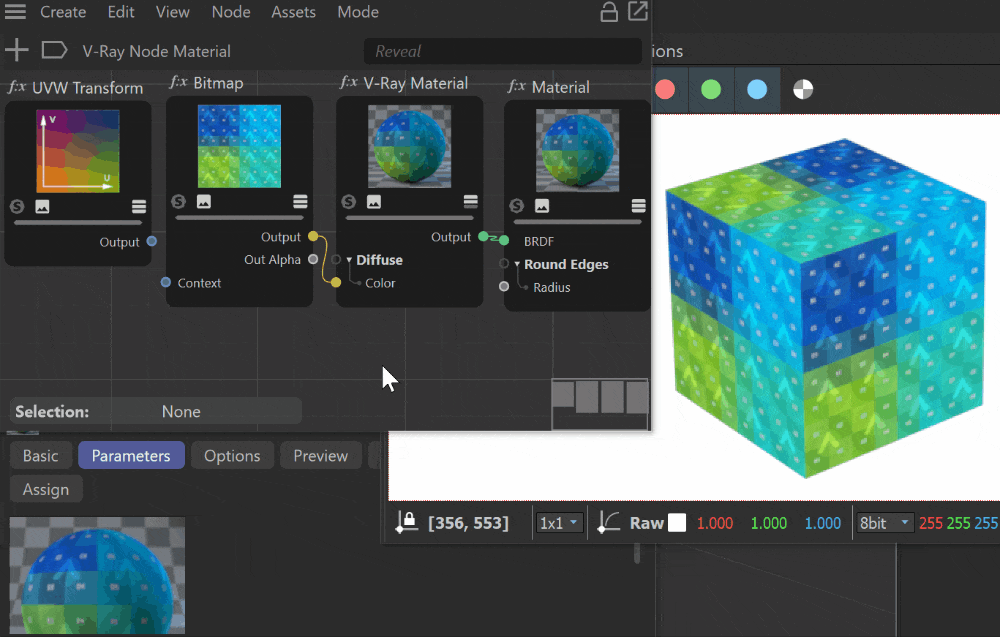Switch to the Assign tab
1000x637 pixels.
tap(46, 489)
